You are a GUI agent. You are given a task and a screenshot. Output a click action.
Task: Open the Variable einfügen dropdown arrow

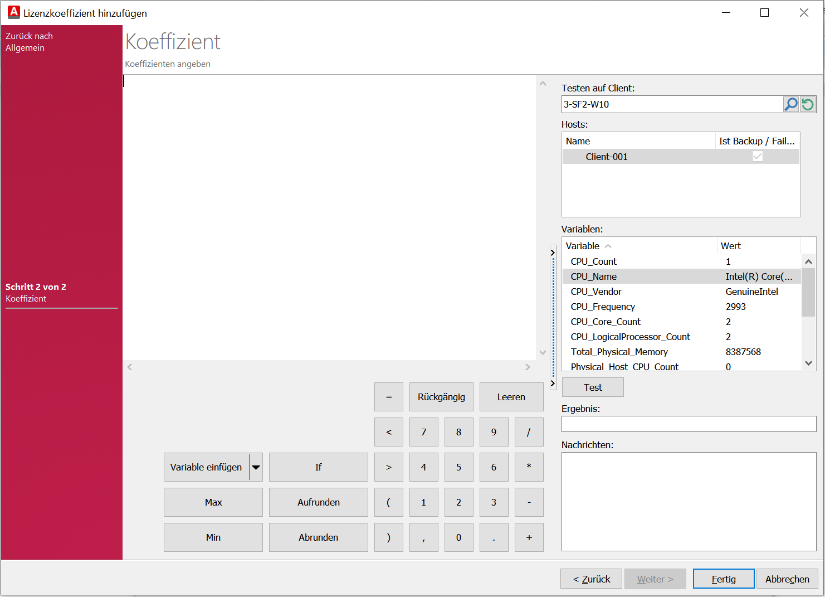click(256, 467)
